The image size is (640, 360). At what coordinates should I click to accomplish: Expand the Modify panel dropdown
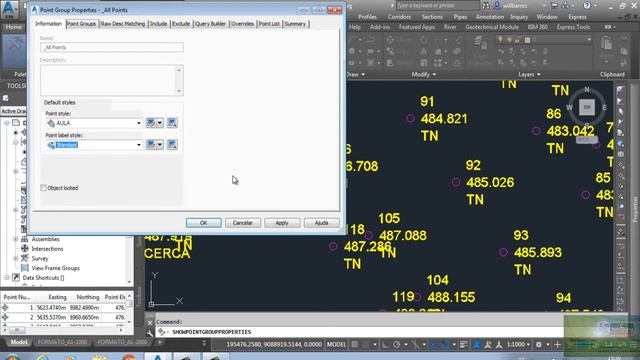(424, 74)
